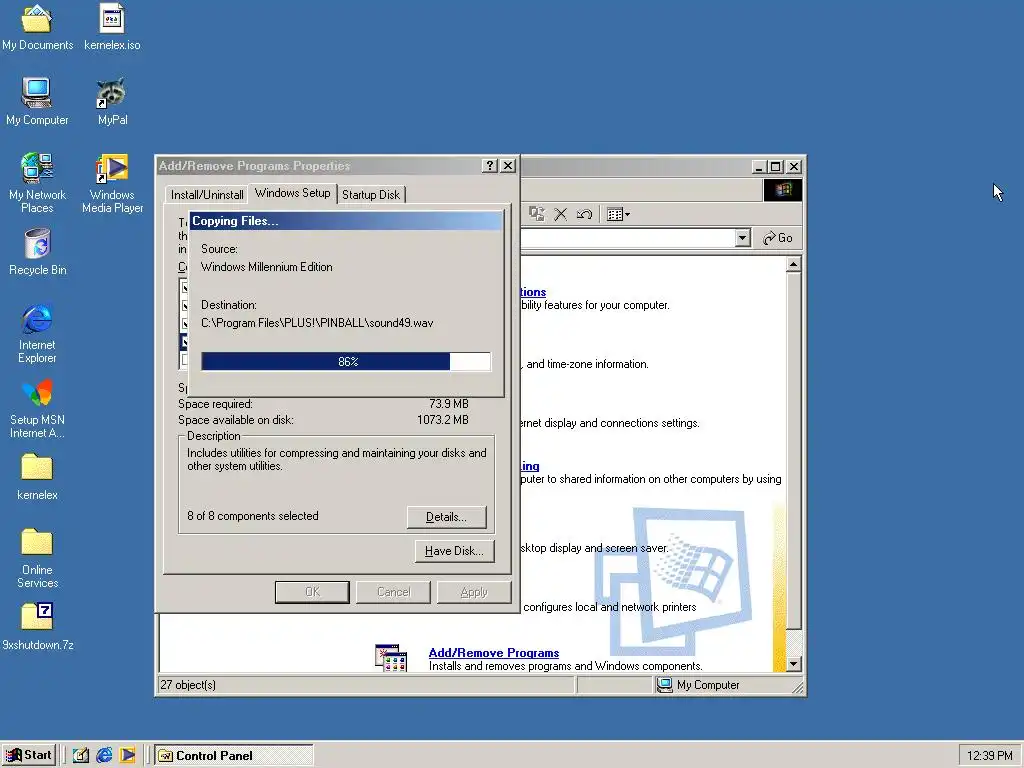Click the Show Desktop quick launch icon
Viewport: 1024px width, 768px height.
click(80, 756)
